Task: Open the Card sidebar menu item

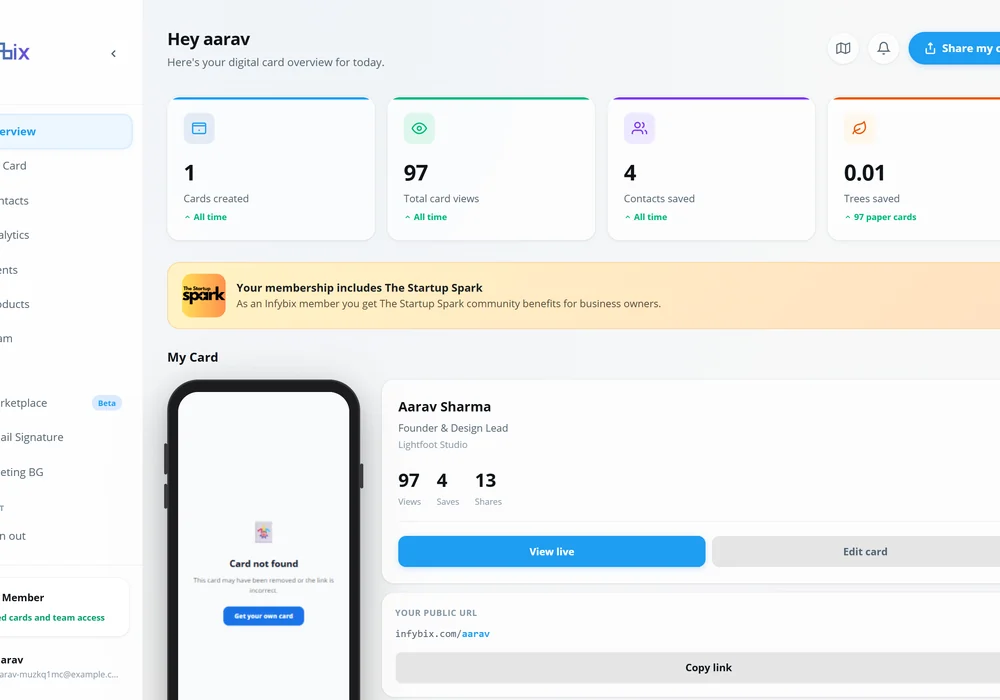Action: (x=66, y=166)
